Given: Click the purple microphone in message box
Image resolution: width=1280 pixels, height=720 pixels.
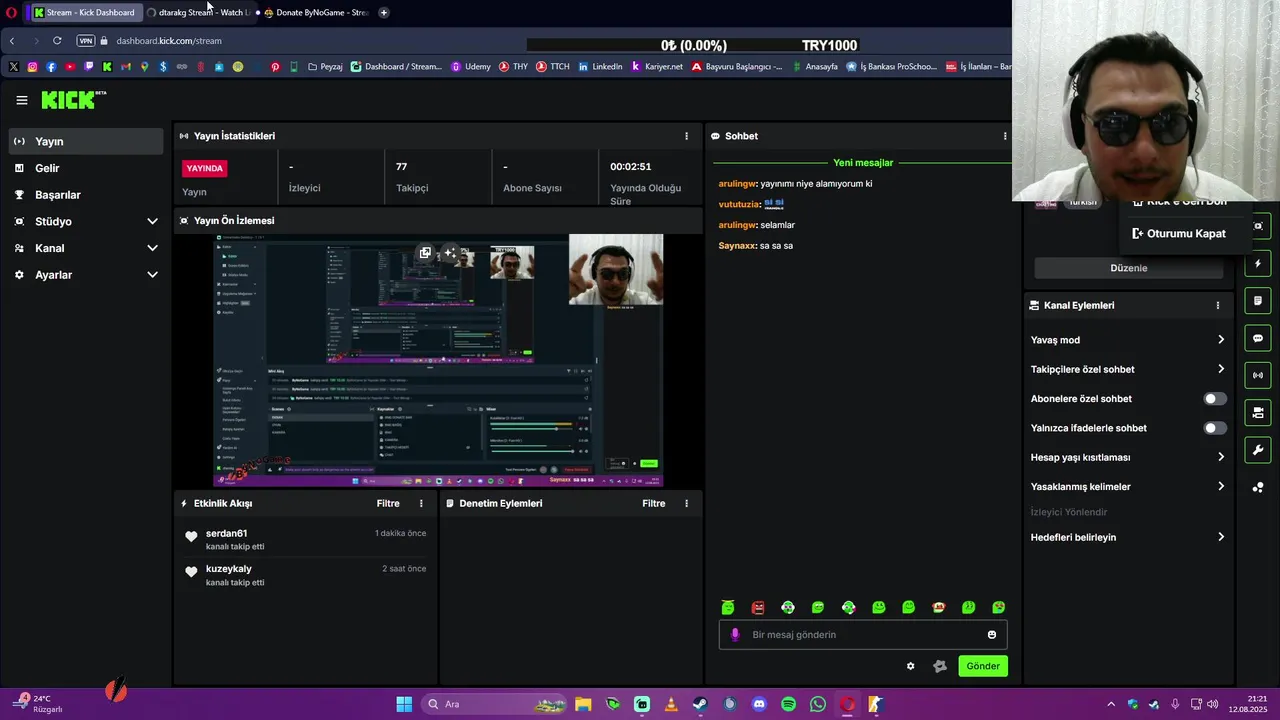Looking at the screenshot, I should 735,634.
